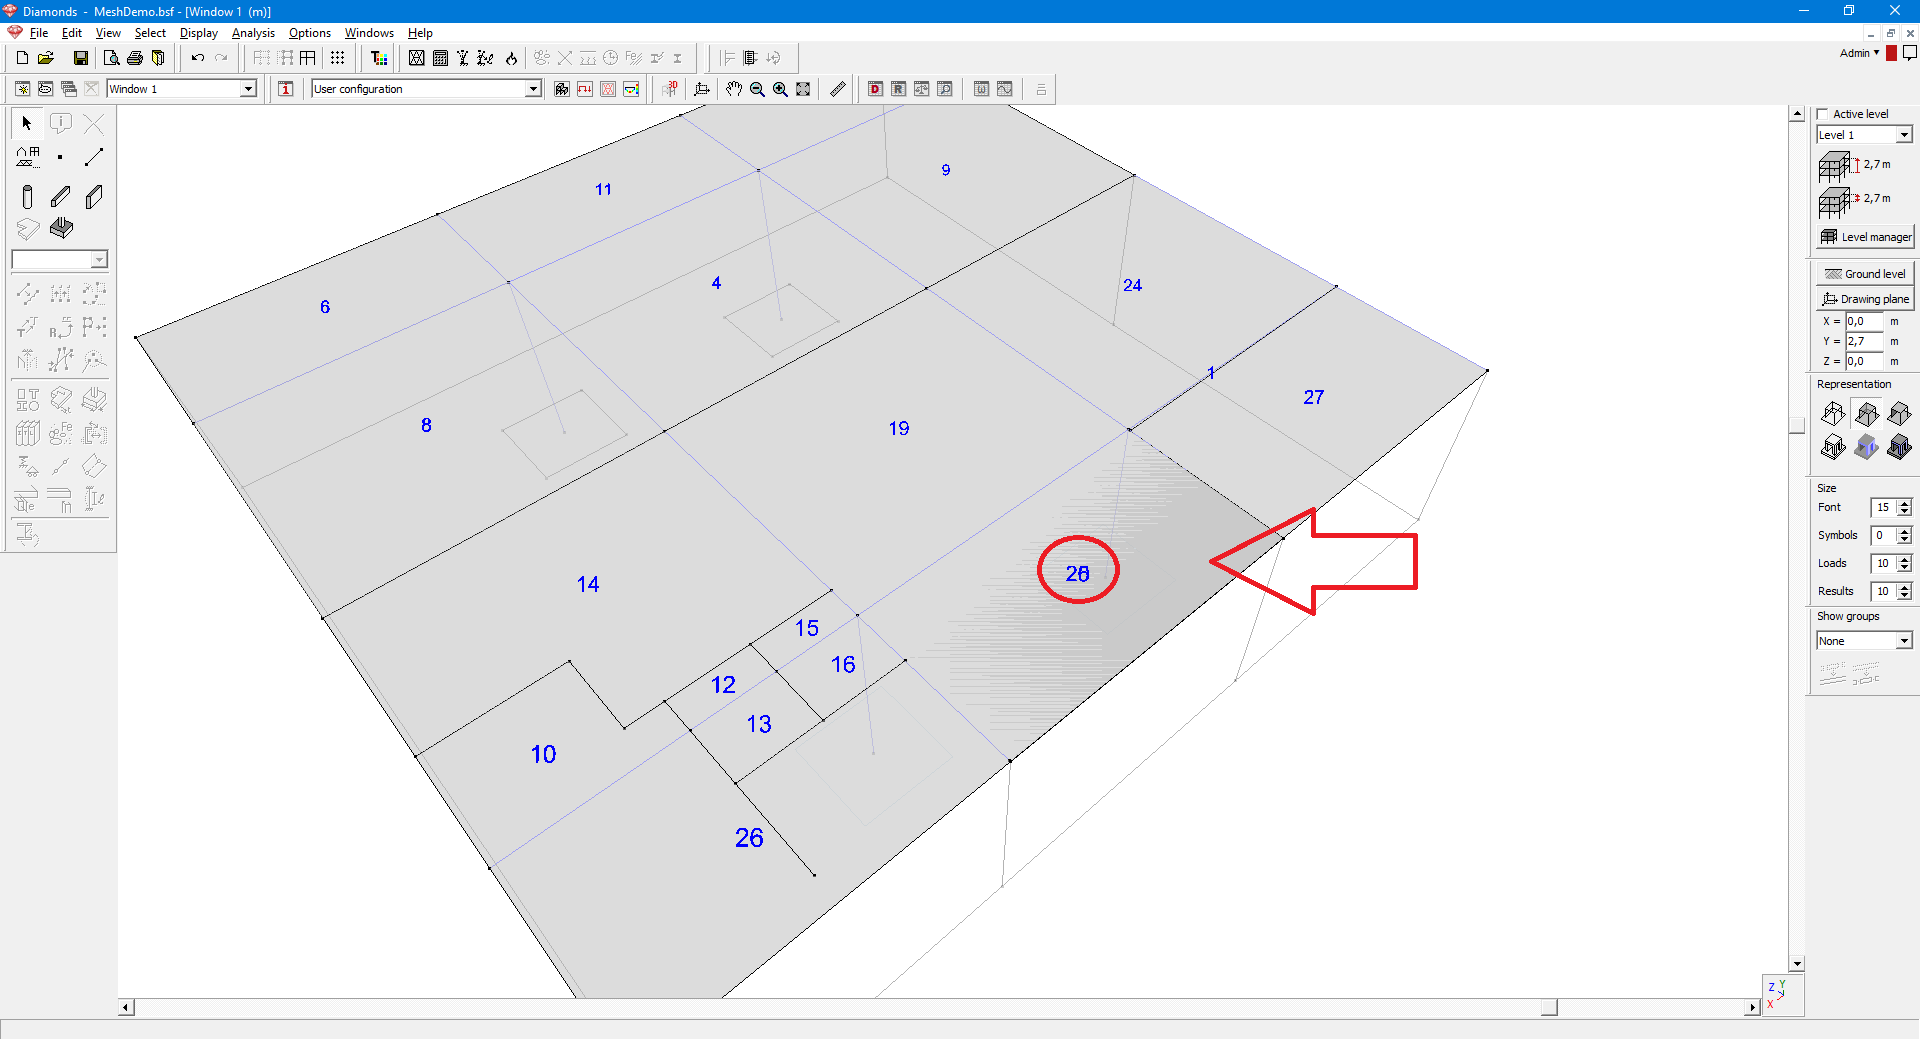The image size is (1920, 1040).
Task: Click the red Admin color swatch
Action: [1892, 53]
